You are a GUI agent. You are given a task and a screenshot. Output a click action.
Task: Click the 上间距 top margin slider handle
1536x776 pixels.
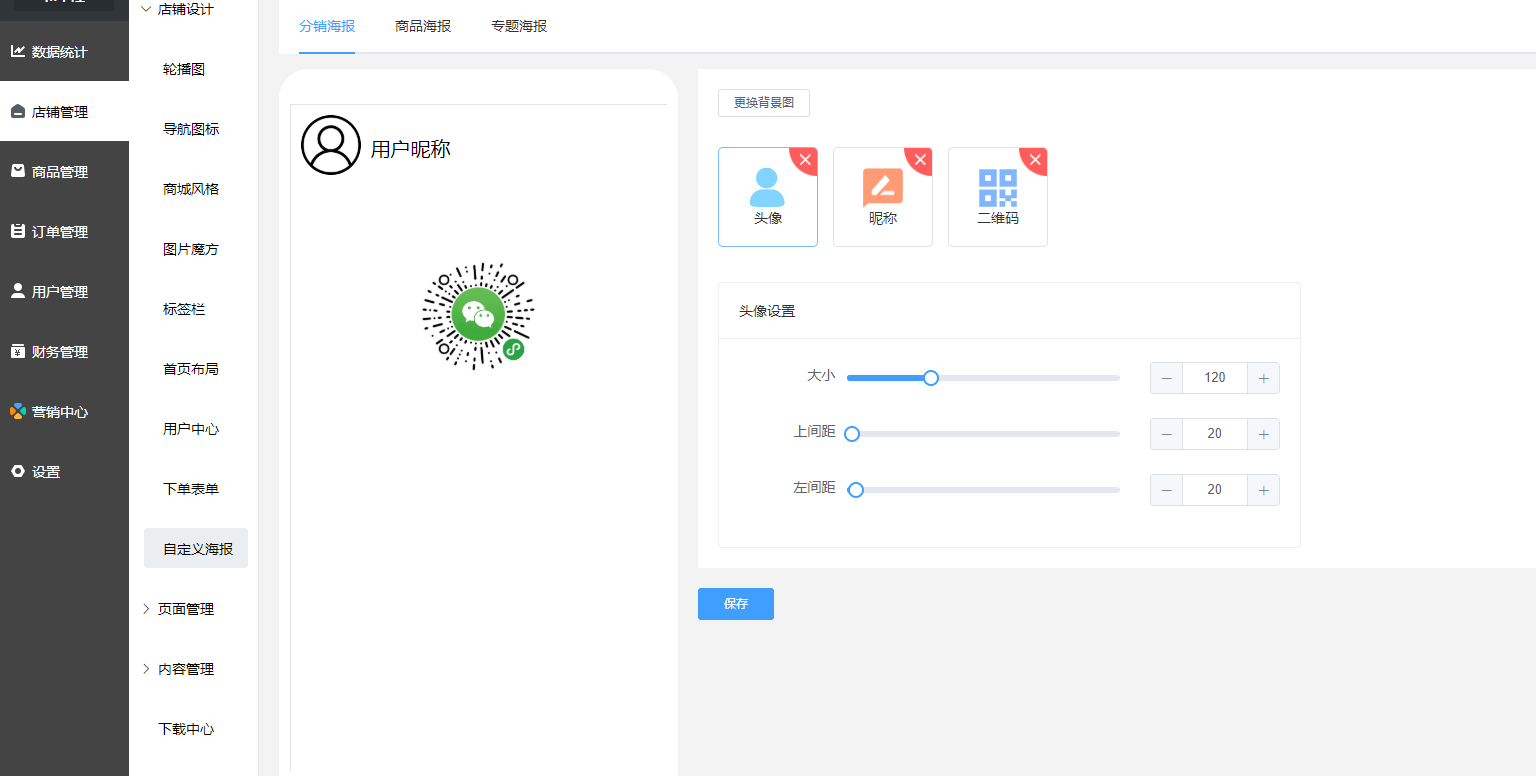coord(852,434)
